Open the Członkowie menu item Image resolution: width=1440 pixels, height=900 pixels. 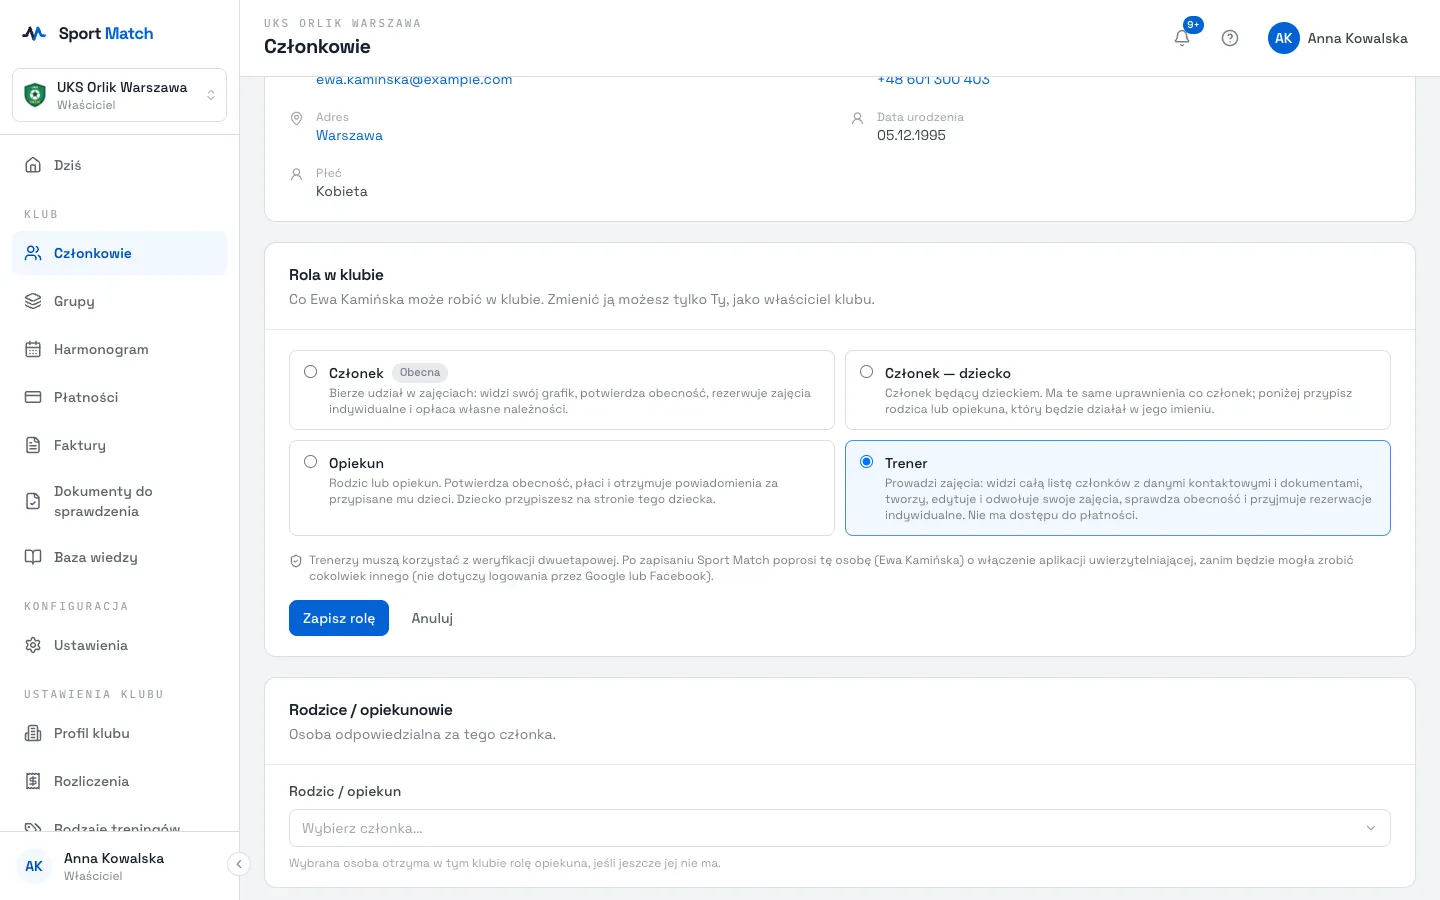point(119,253)
